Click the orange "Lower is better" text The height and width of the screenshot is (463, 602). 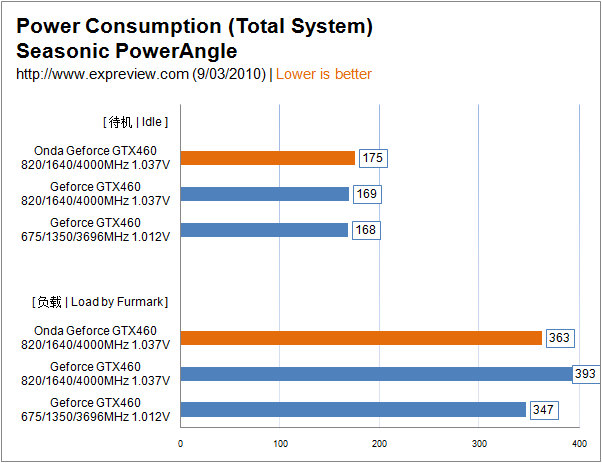pos(324,74)
